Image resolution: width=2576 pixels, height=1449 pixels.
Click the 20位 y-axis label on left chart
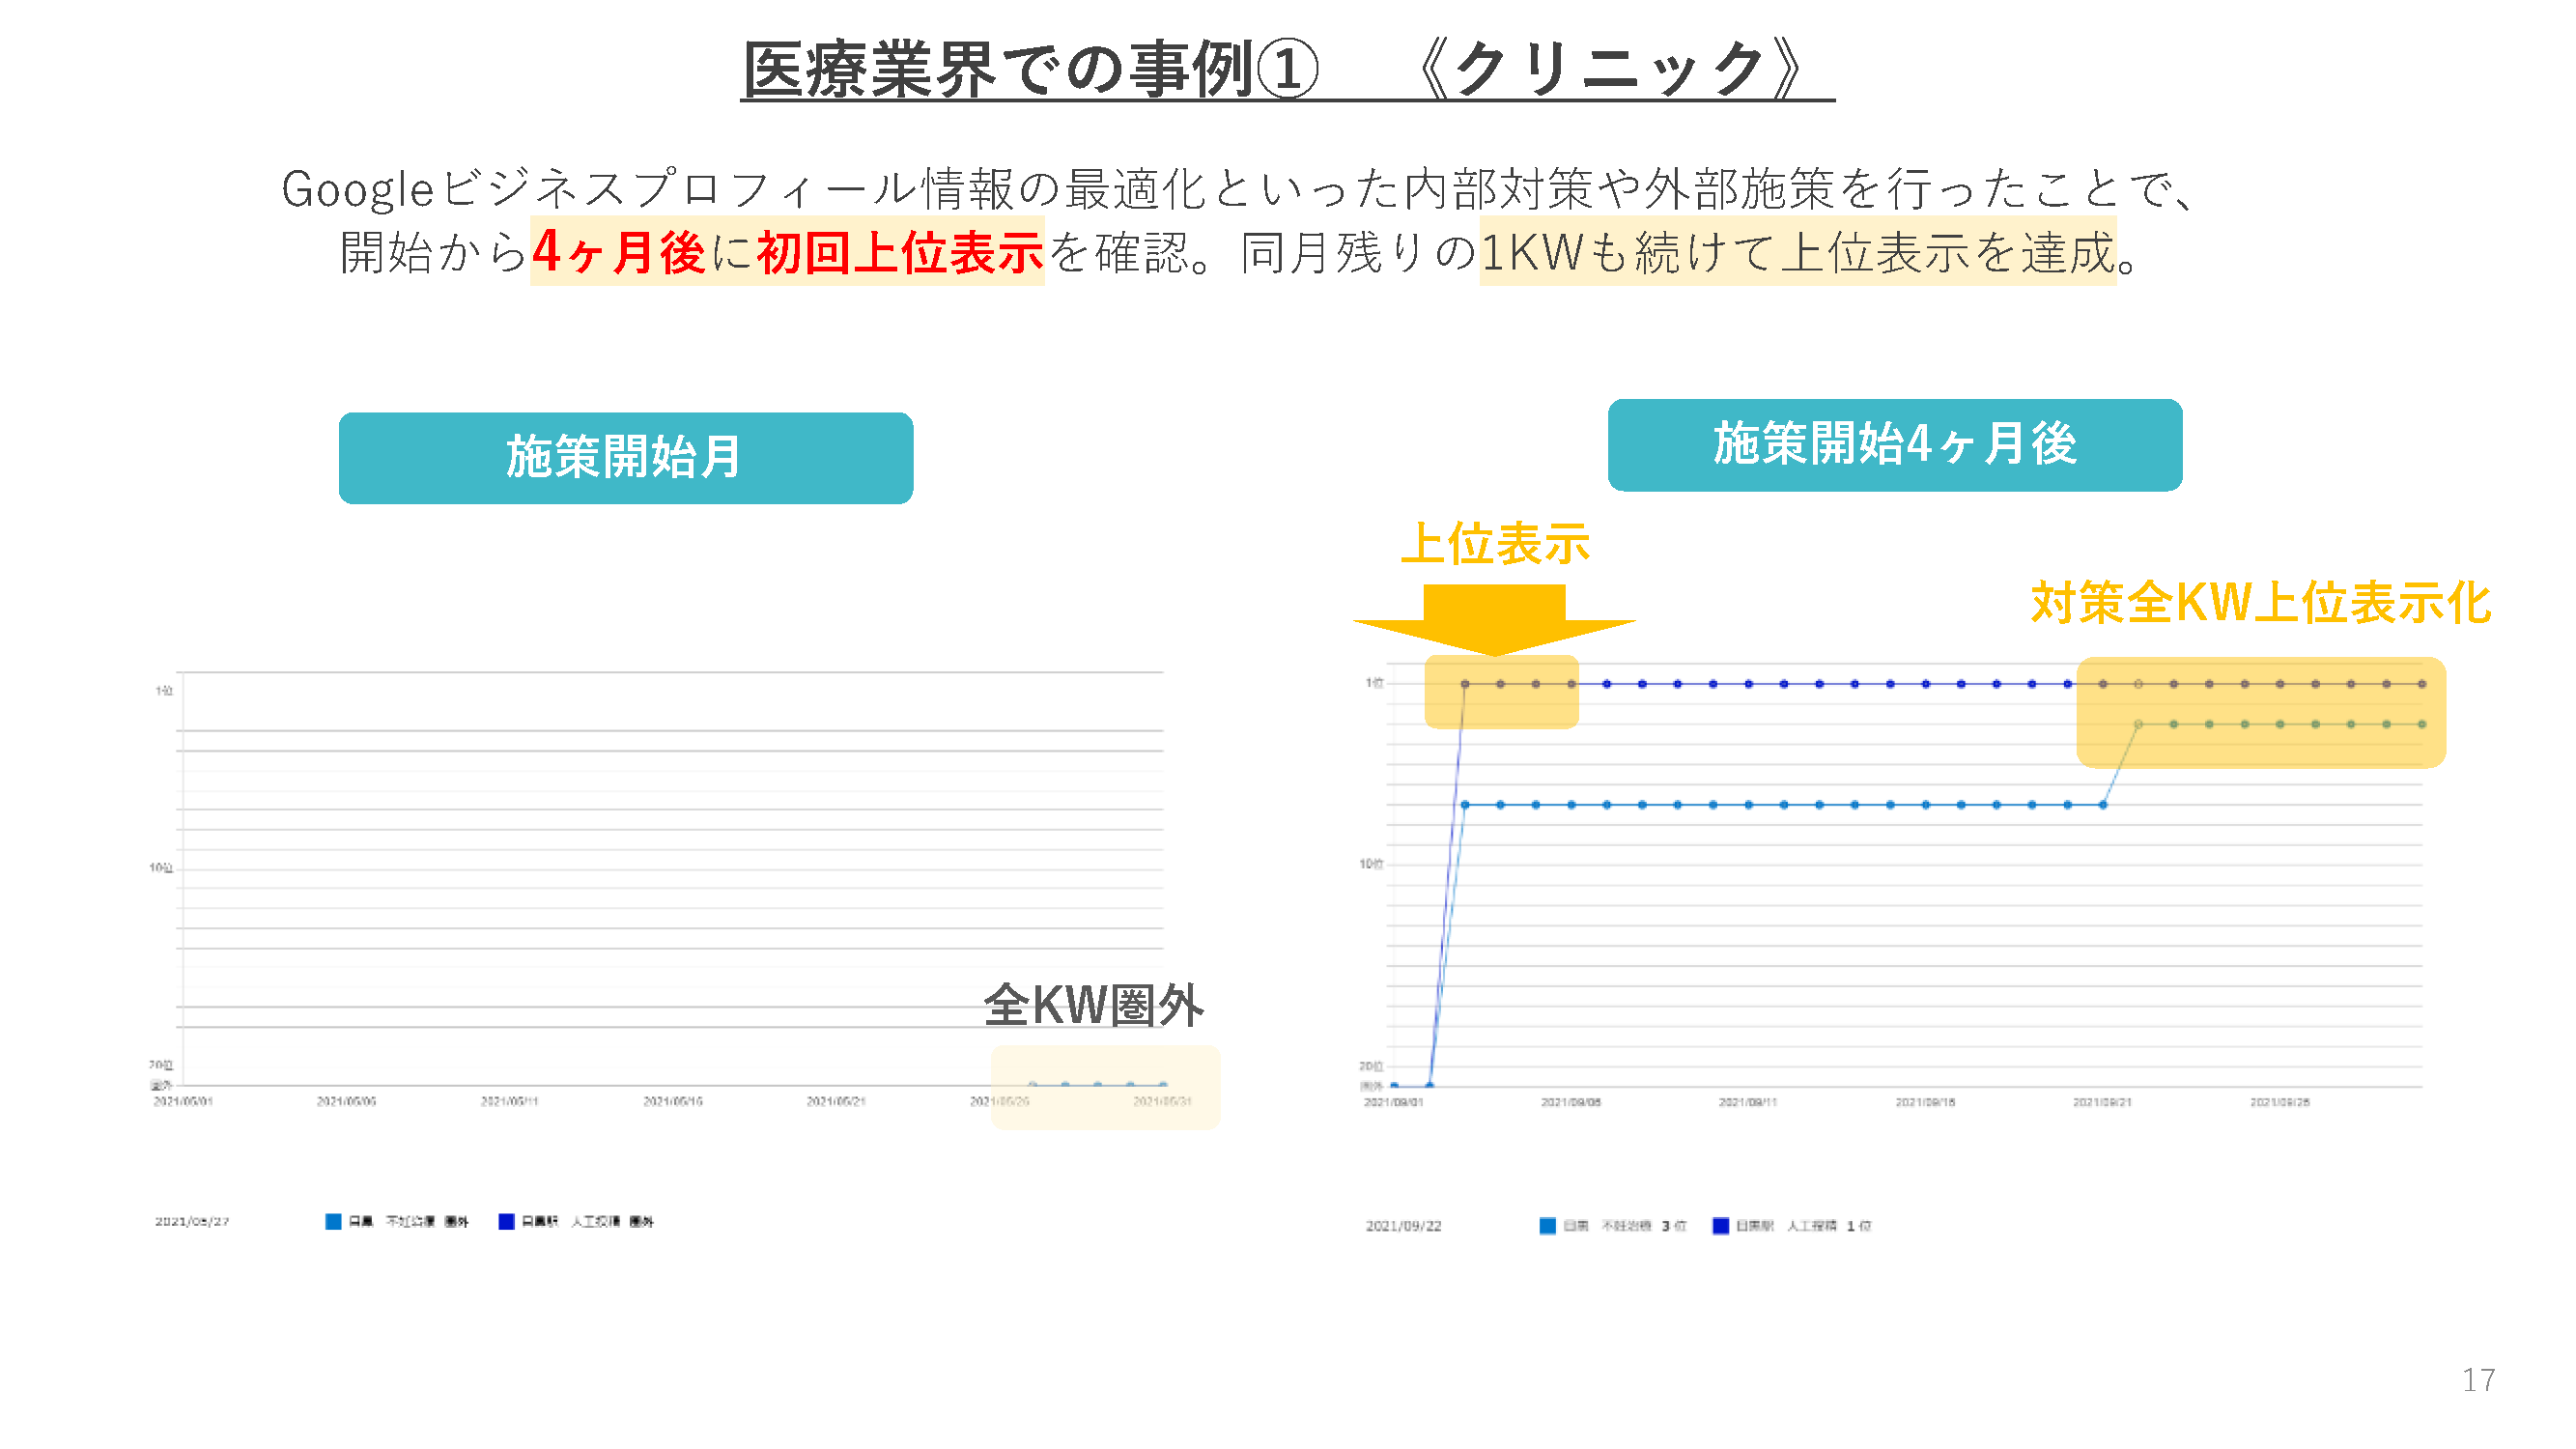(160, 1065)
